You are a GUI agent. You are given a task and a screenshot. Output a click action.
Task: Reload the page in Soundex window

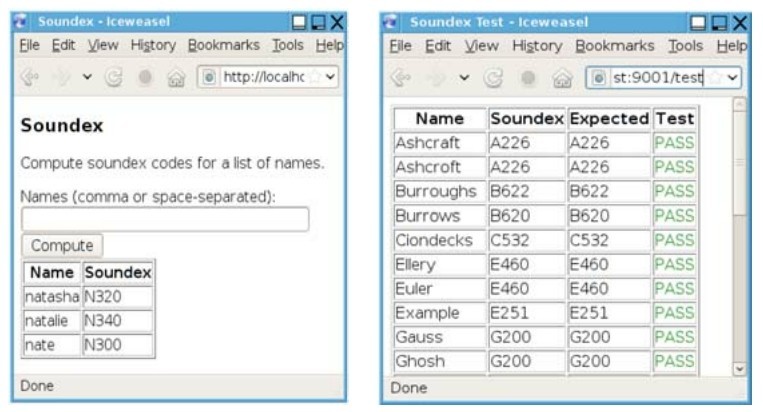tap(114, 77)
